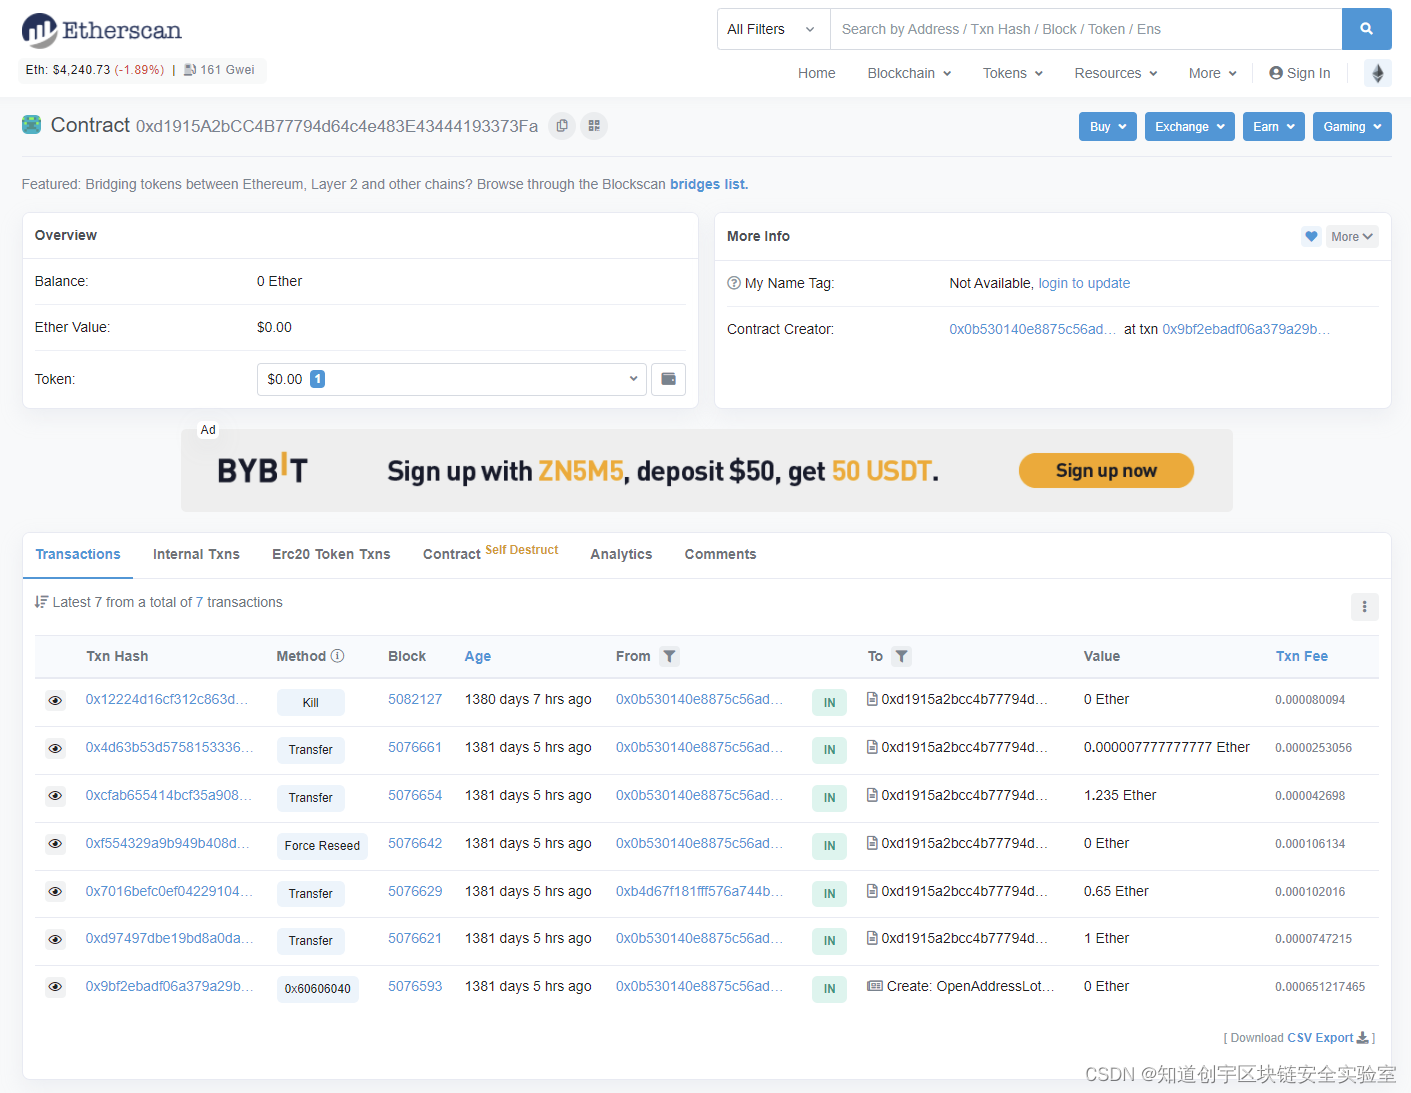Open the To column filter icon
1411x1093 pixels.
tap(901, 656)
